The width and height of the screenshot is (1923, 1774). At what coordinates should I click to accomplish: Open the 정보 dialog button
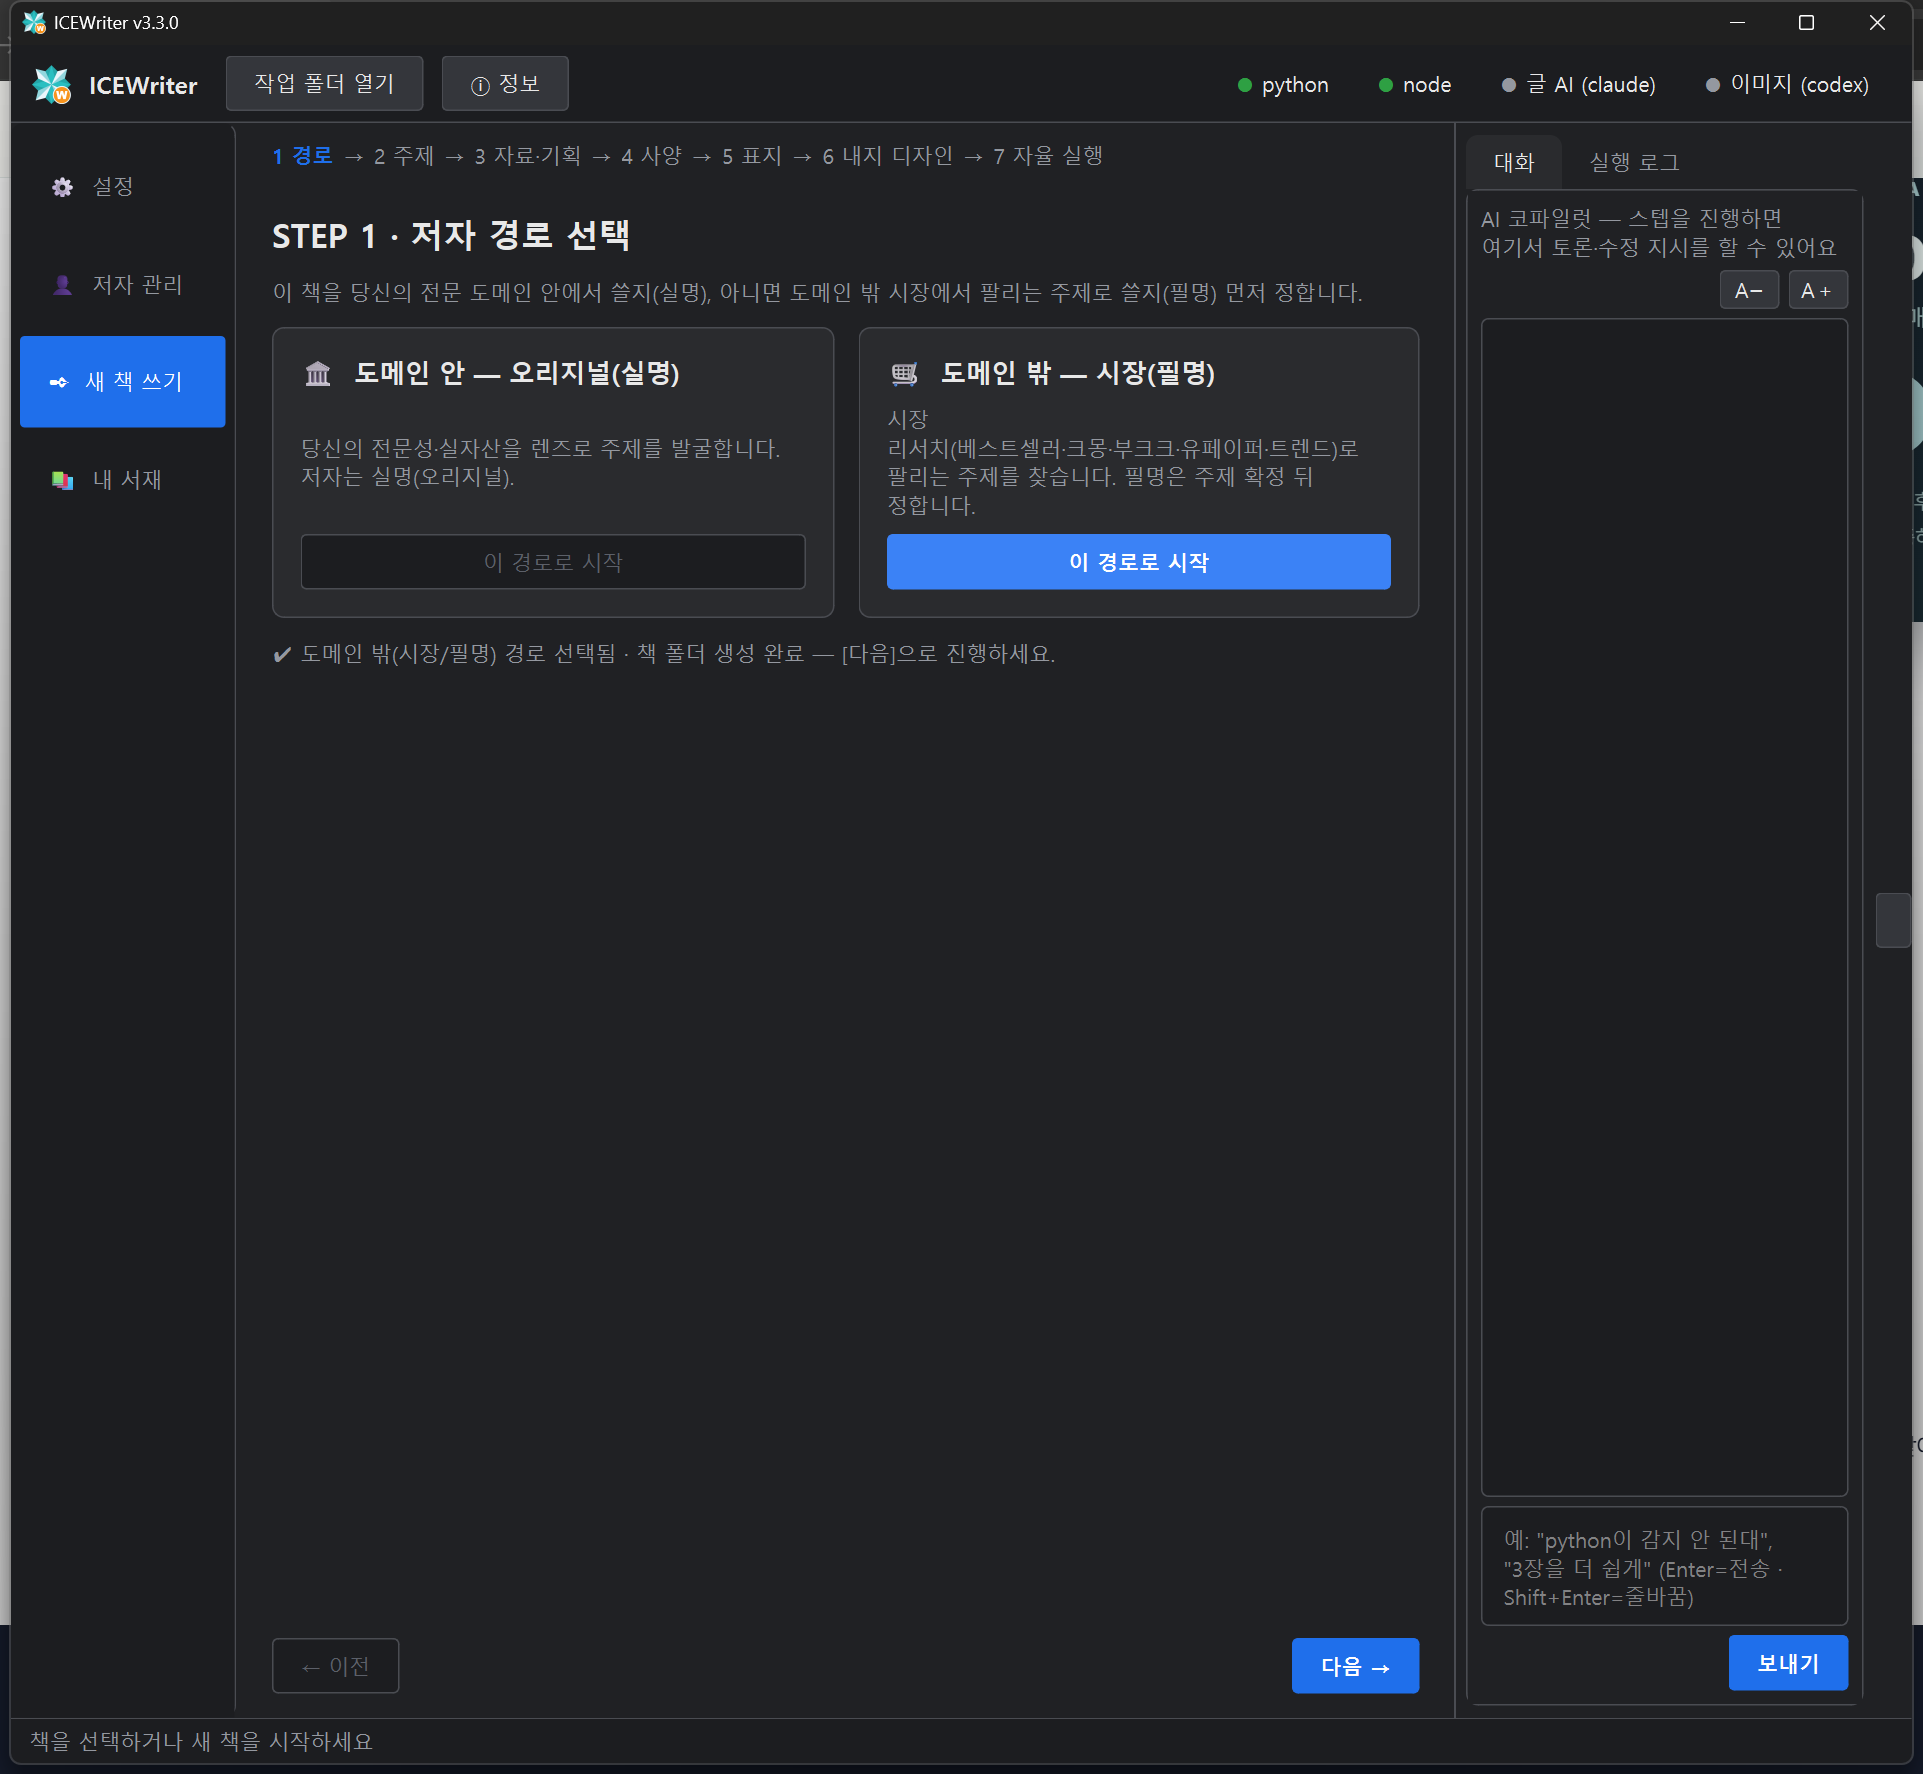pos(505,83)
